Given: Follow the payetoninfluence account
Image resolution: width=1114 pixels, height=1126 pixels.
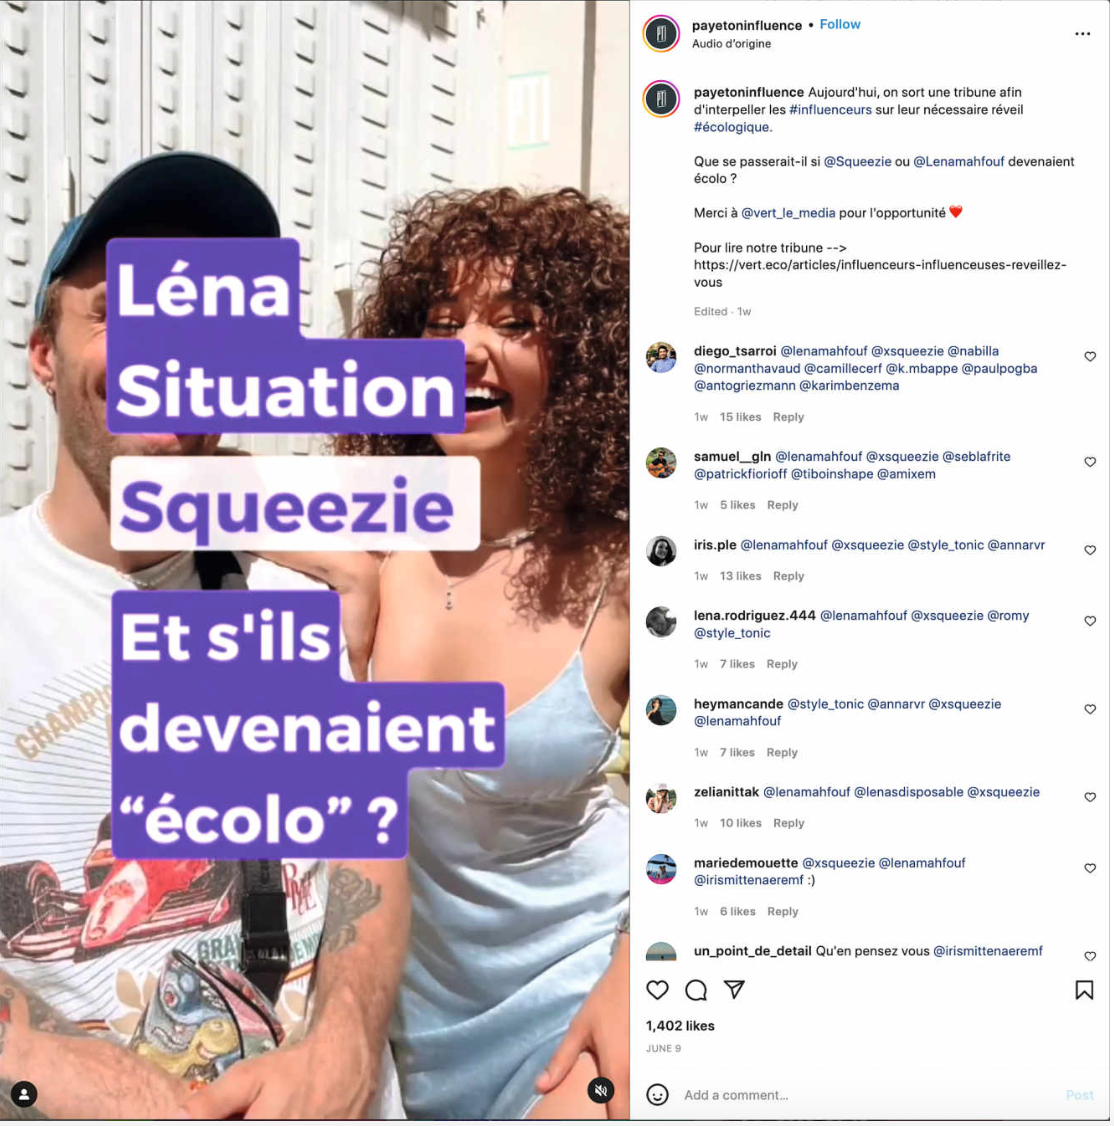Looking at the screenshot, I should point(841,24).
